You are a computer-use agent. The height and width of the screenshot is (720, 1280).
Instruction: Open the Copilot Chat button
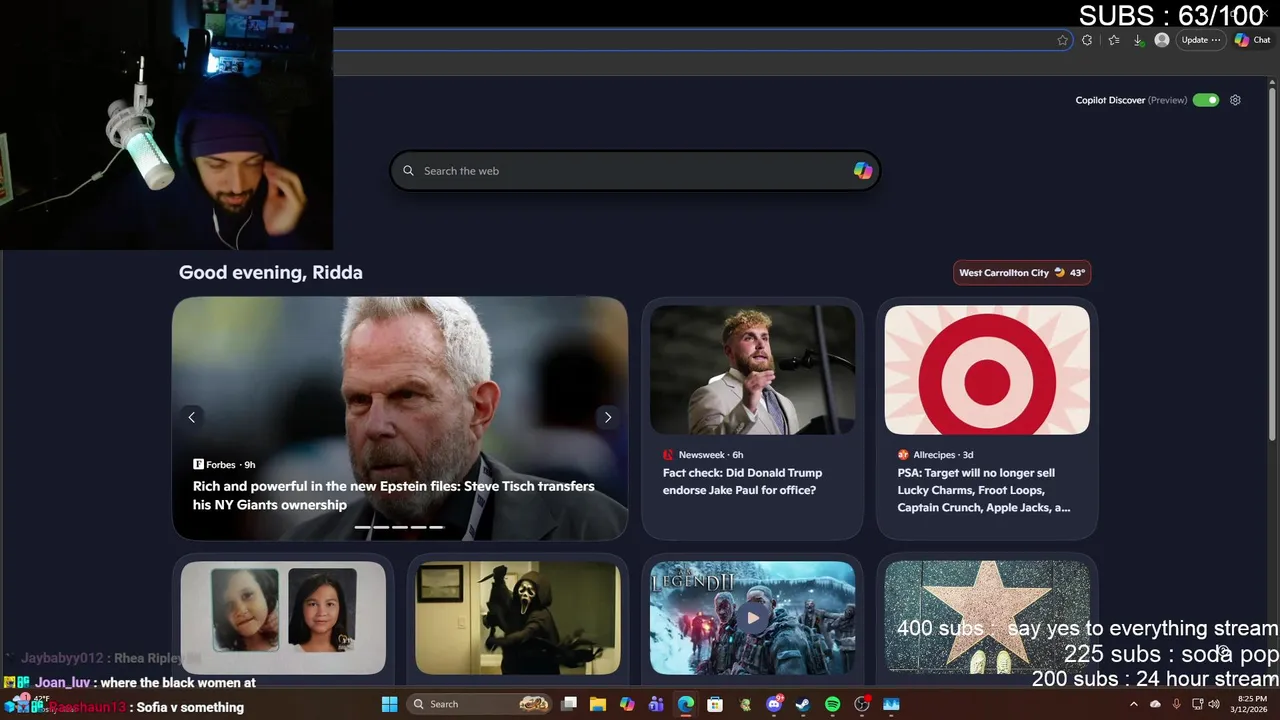pos(1253,40)
